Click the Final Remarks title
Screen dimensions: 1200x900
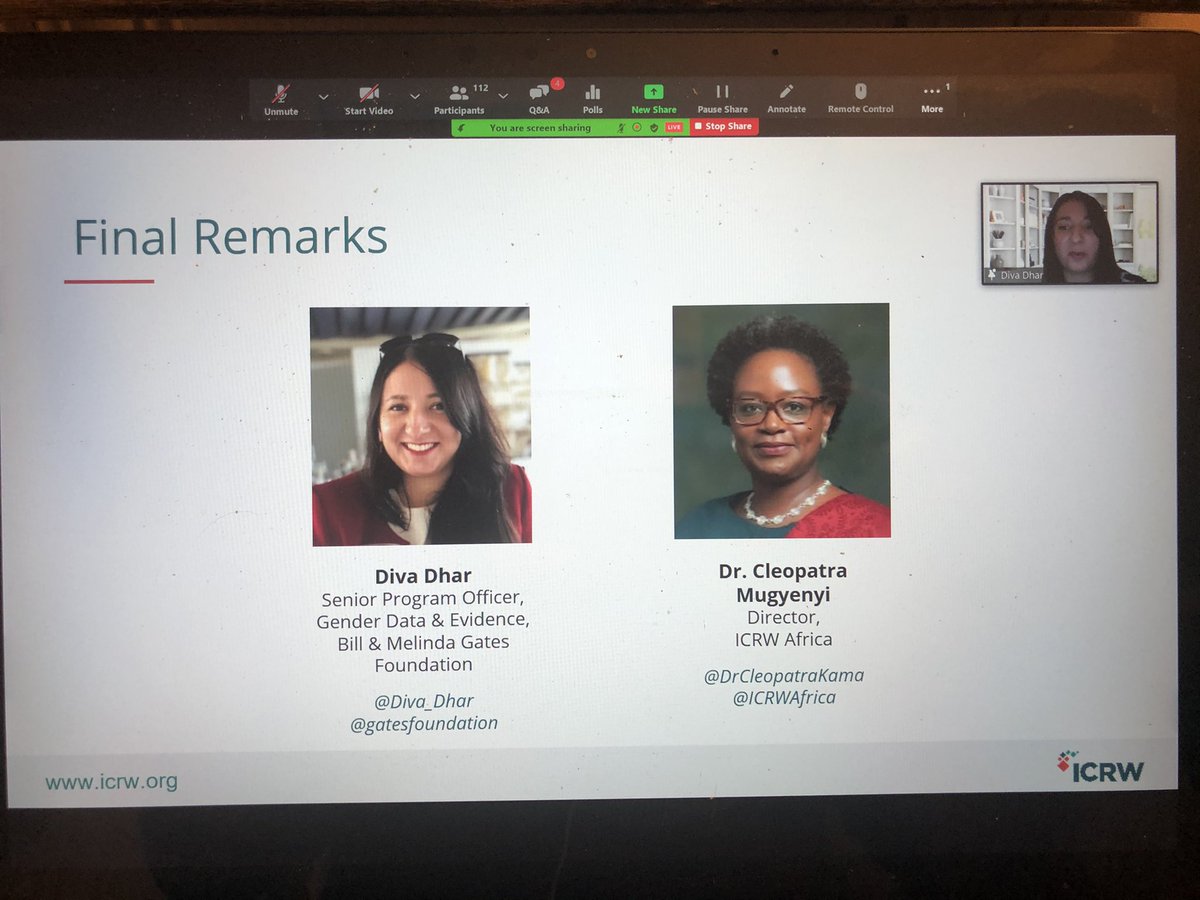click(x=231, y=238)
